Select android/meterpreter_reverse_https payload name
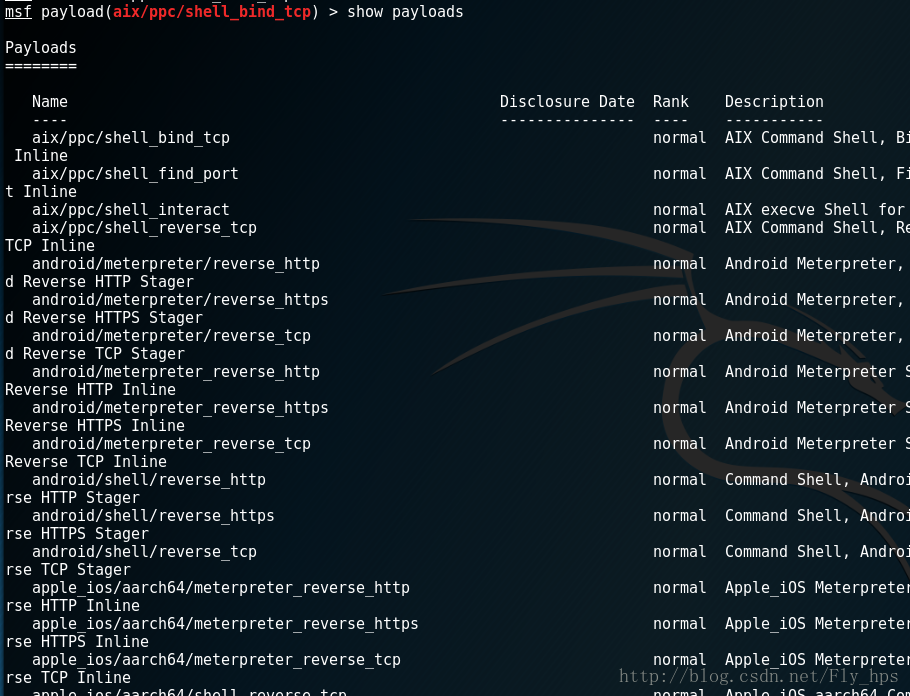Image resolution: width=910 pixels, height=696 pixels. [x=180, y=407]
